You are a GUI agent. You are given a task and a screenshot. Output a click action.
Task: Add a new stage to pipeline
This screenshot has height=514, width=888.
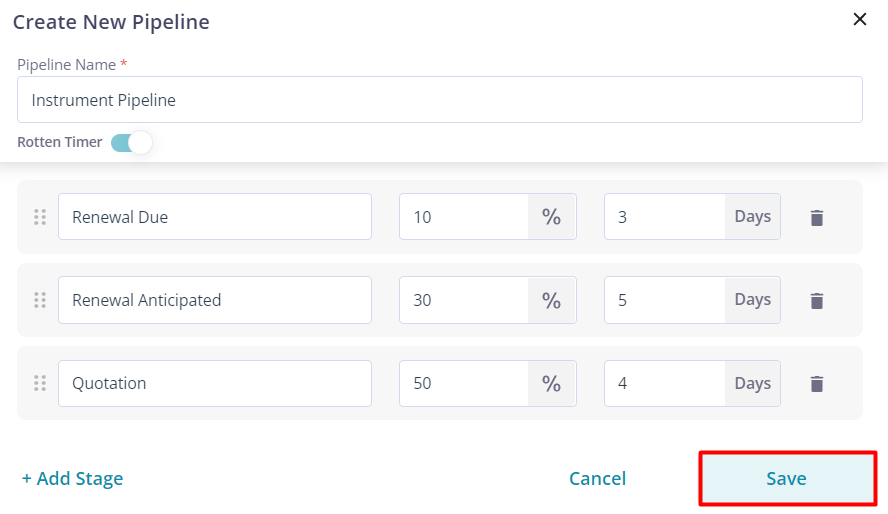[73, 479]
